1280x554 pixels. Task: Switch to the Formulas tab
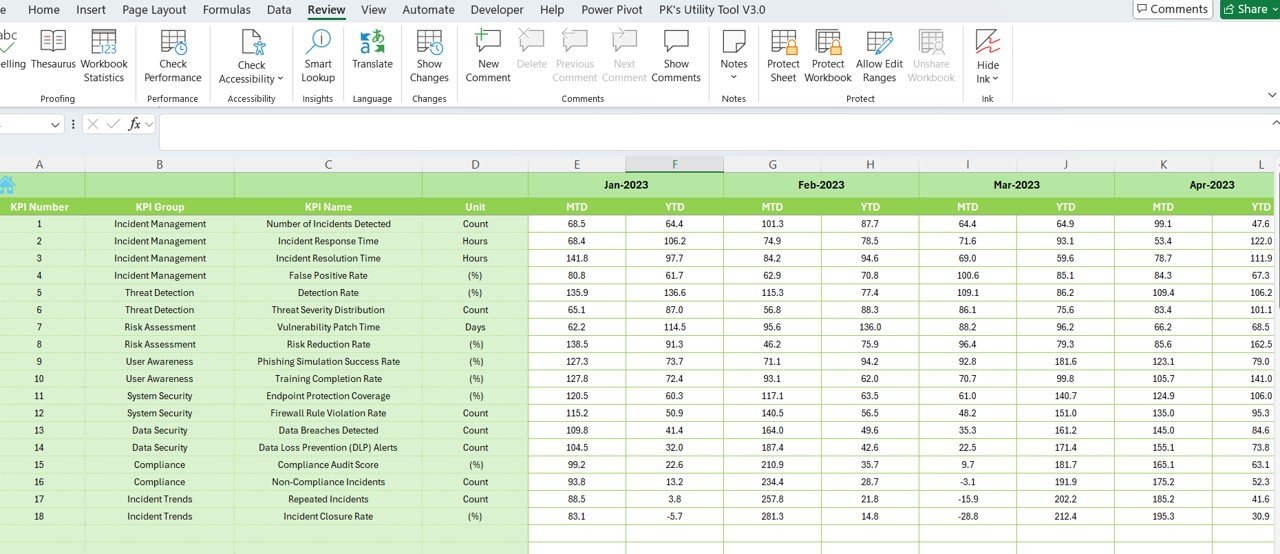(227, 10)
